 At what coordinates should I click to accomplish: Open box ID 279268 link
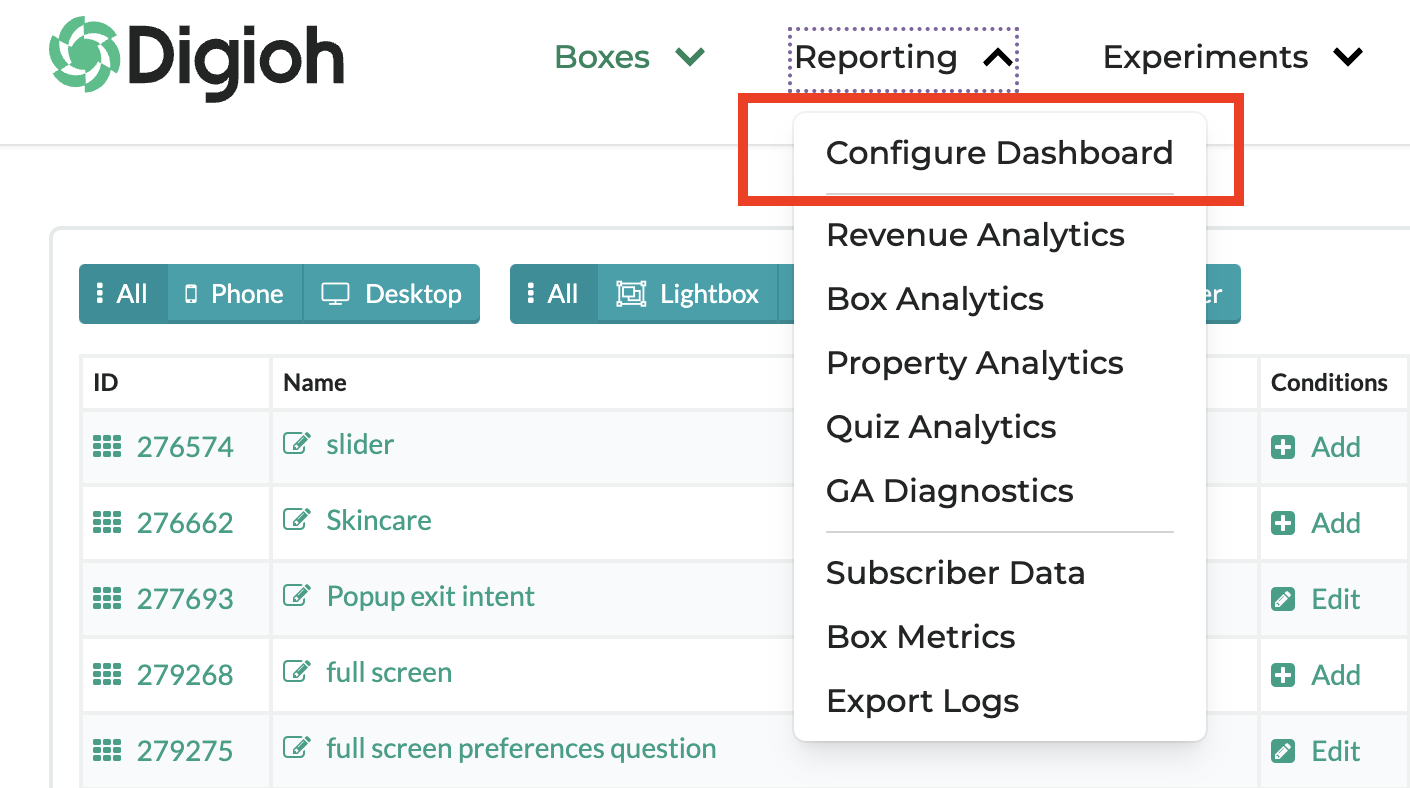point(184,675)
